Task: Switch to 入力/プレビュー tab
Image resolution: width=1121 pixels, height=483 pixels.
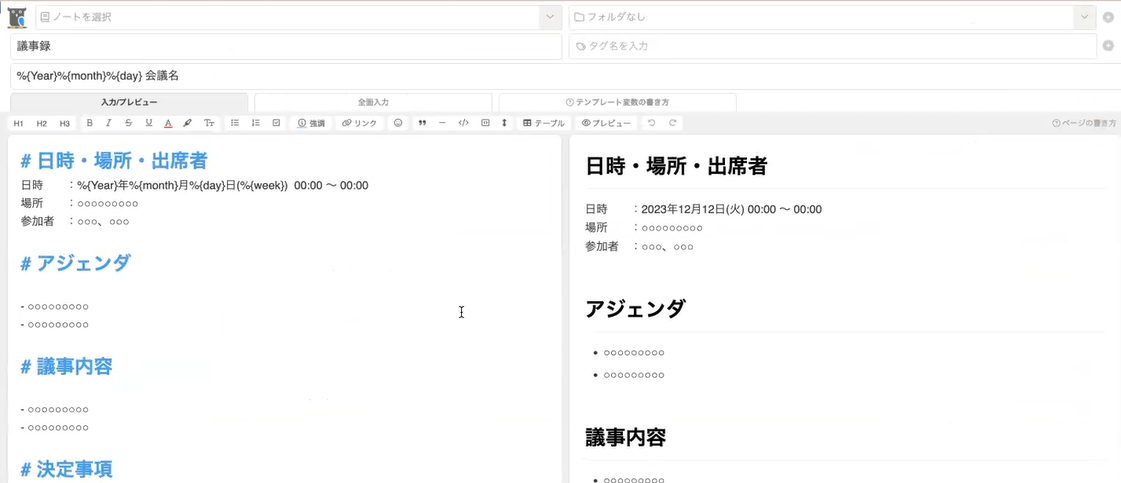Action: 129,102
